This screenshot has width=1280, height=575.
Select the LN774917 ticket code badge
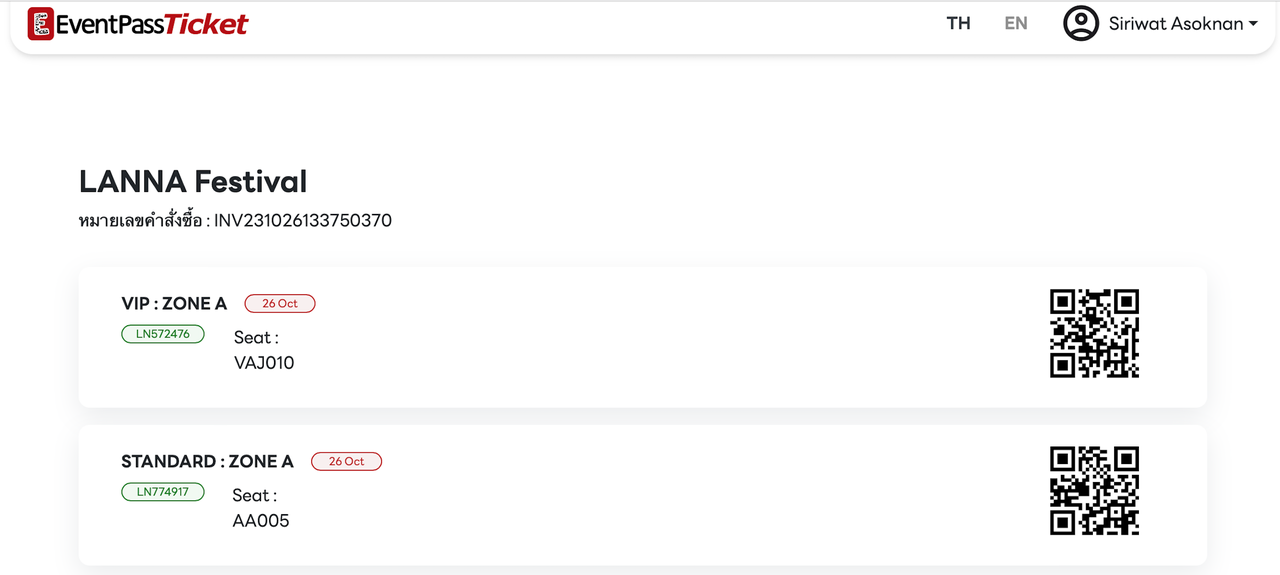pos(163,492)
